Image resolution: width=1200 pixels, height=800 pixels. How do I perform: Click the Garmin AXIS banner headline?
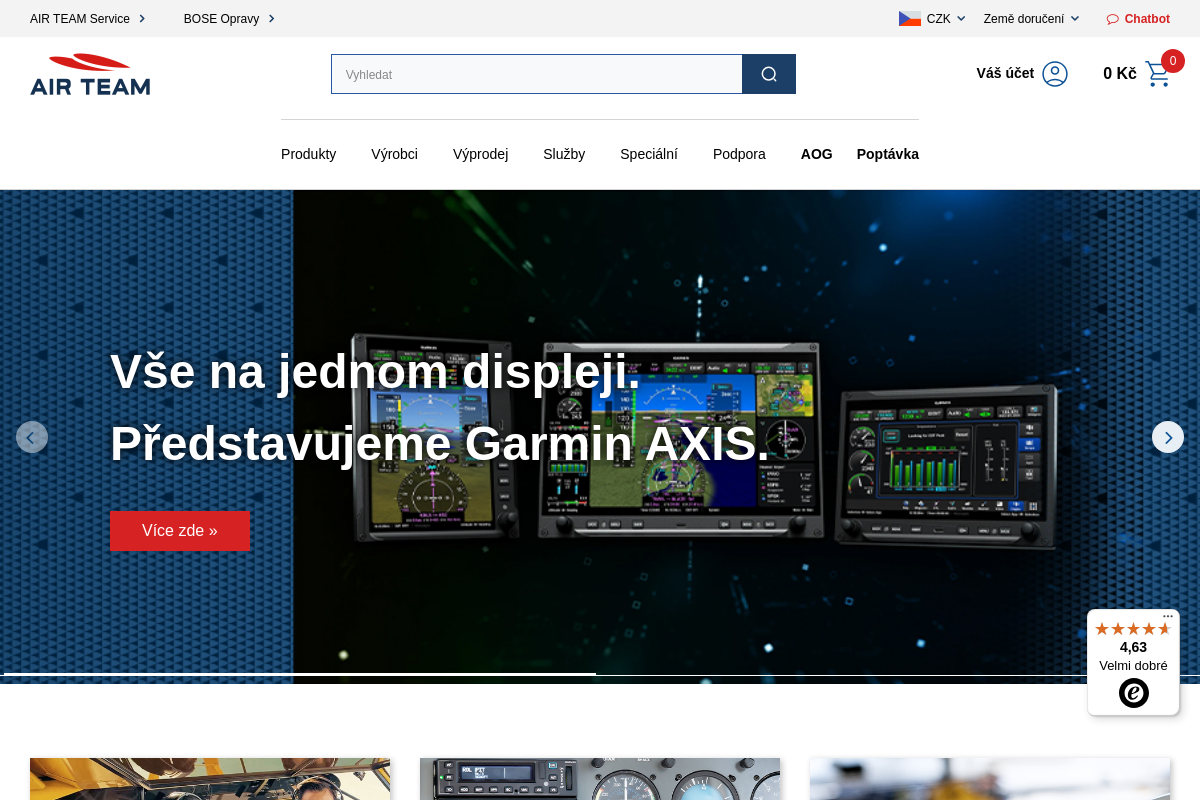pos(440,407)
